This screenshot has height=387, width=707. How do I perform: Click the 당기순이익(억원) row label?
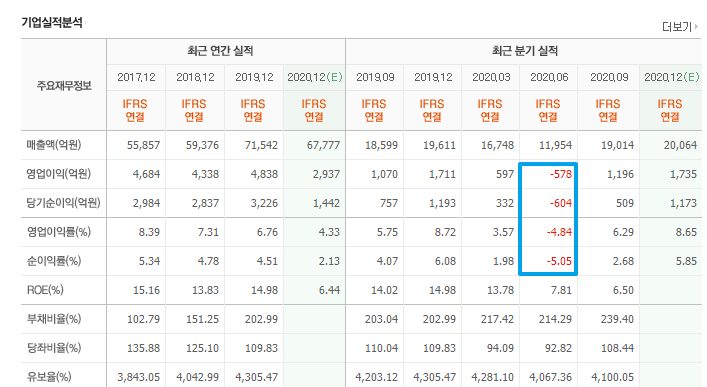[x=63, y=203]
